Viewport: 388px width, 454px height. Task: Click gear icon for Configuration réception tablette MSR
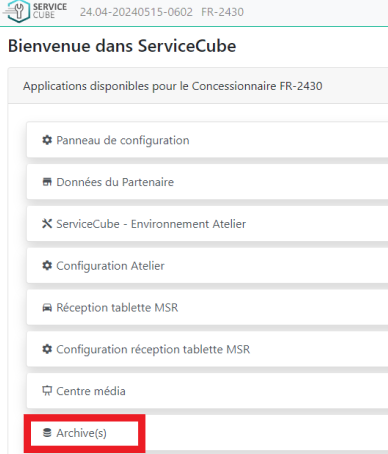point(47,349)
